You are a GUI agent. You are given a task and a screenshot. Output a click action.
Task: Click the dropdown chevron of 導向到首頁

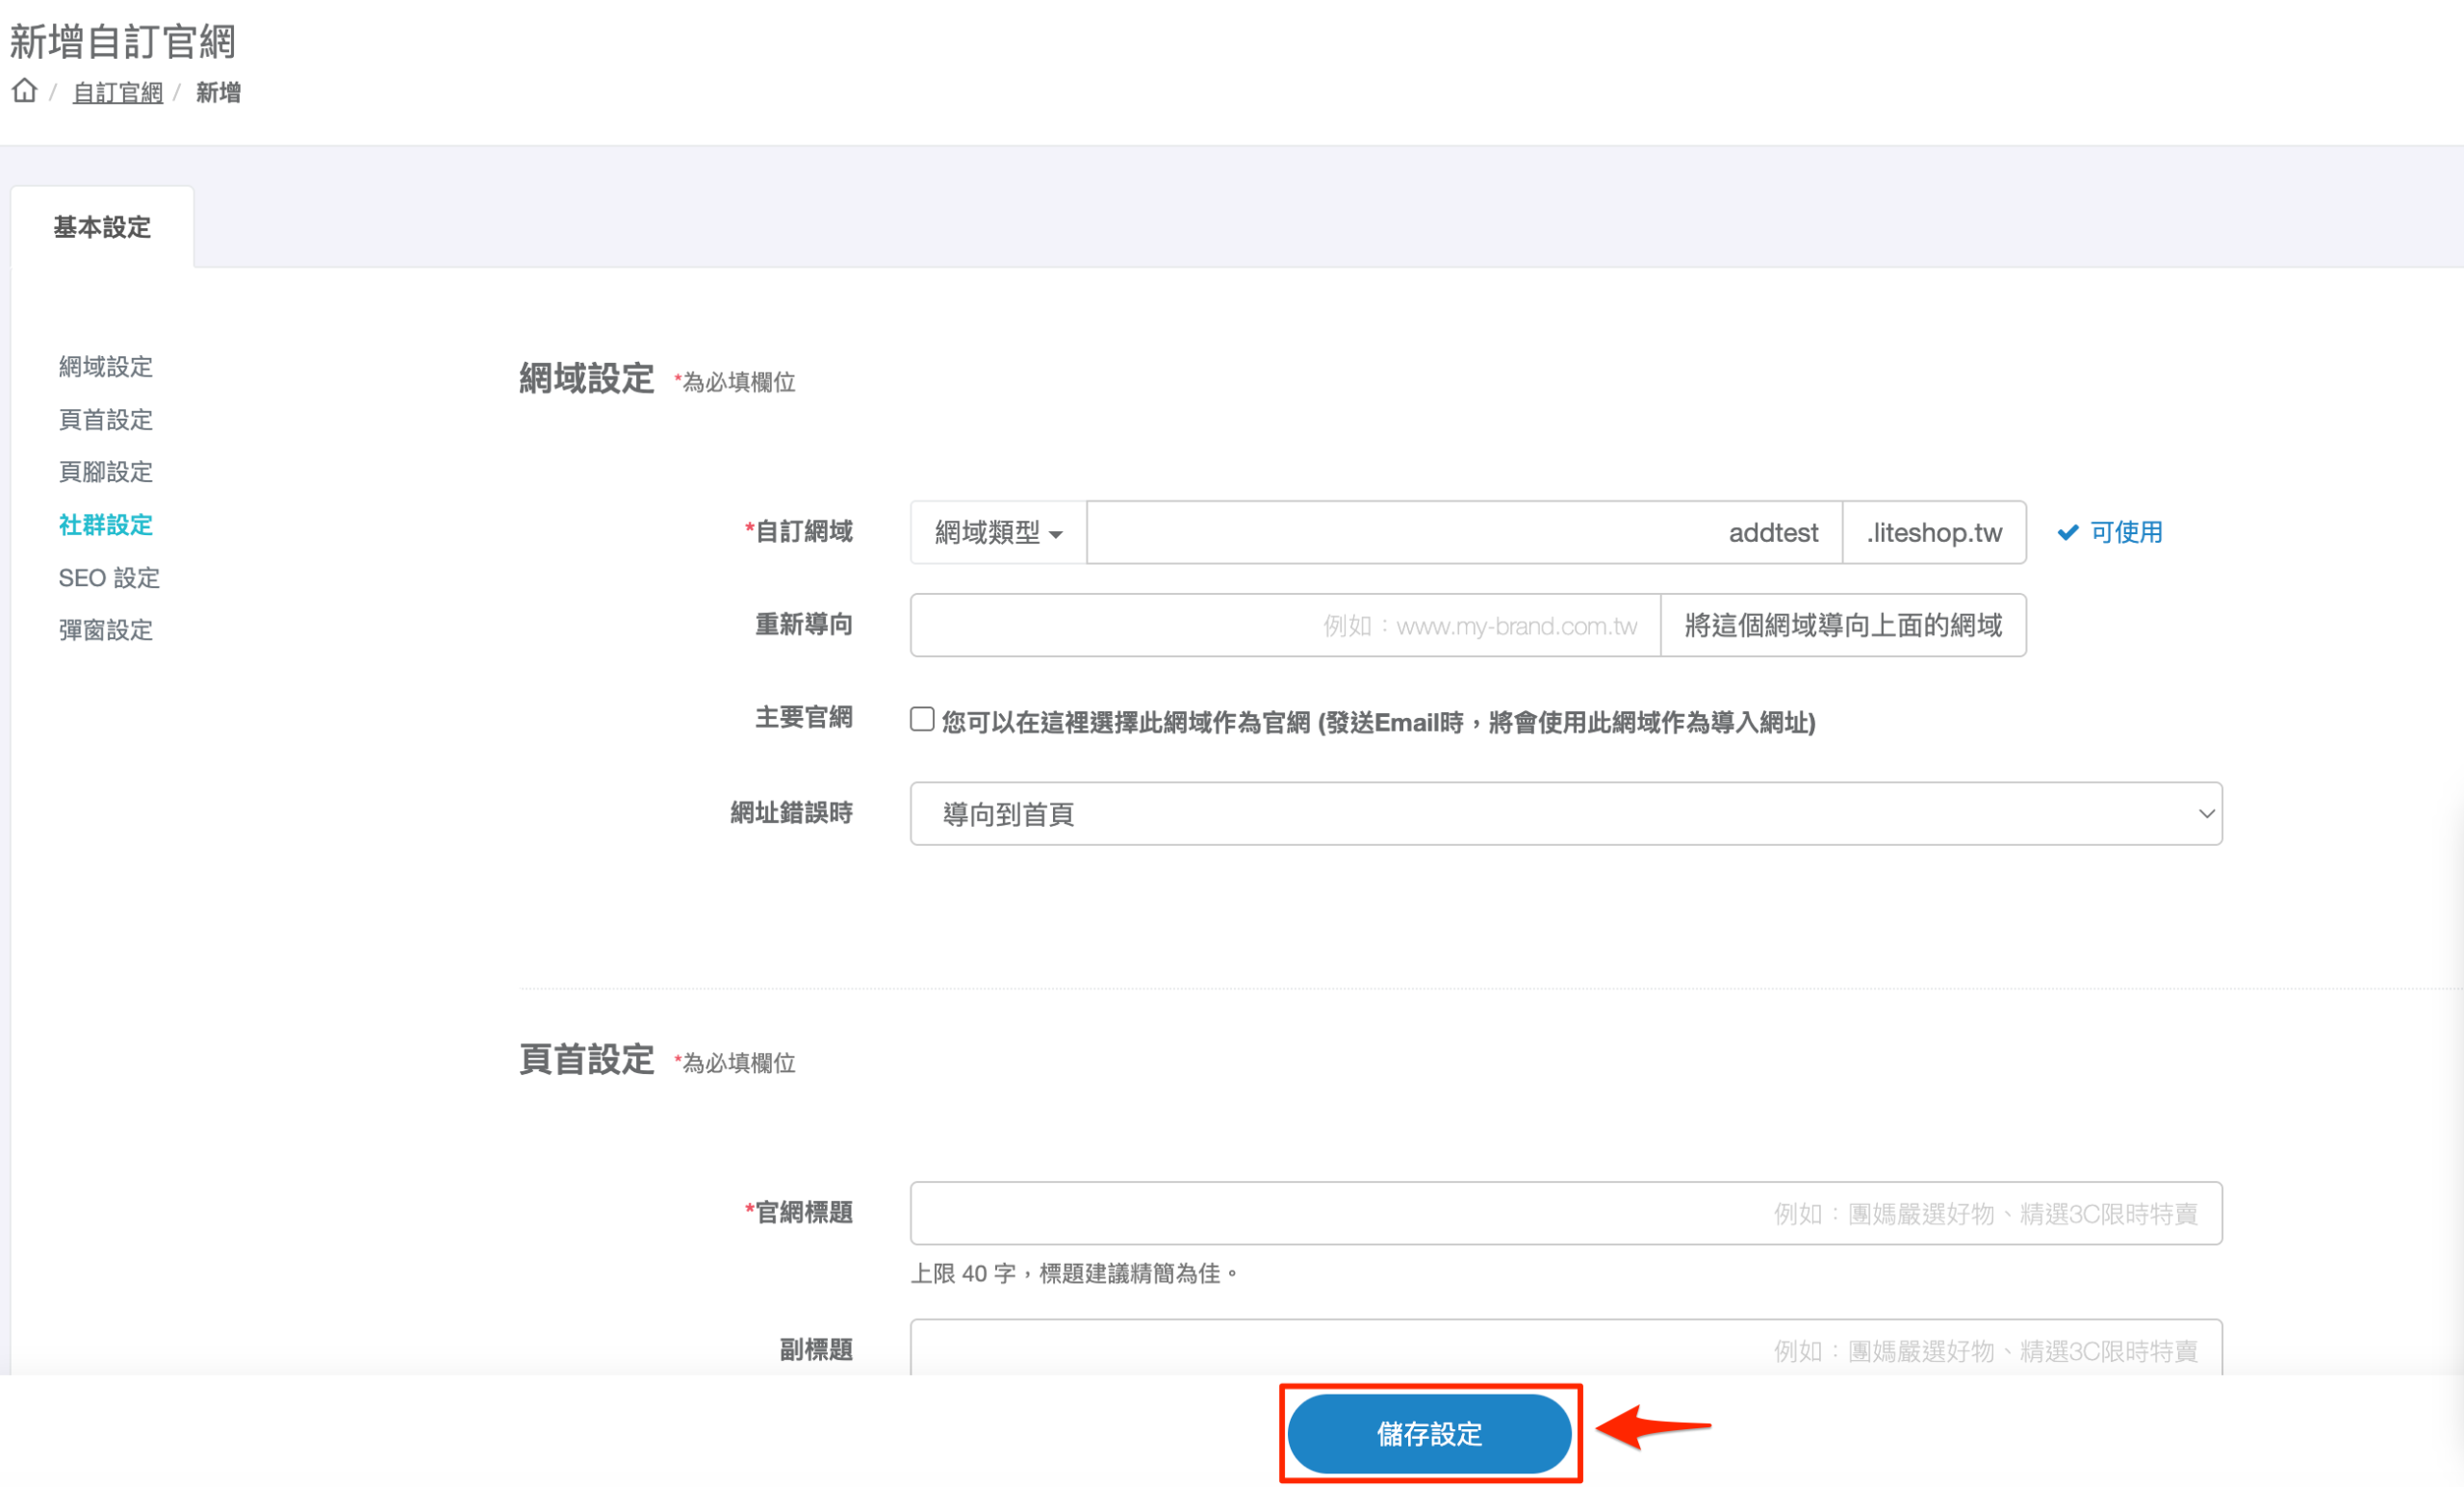pyautogui.click(x=2205, y=814)
